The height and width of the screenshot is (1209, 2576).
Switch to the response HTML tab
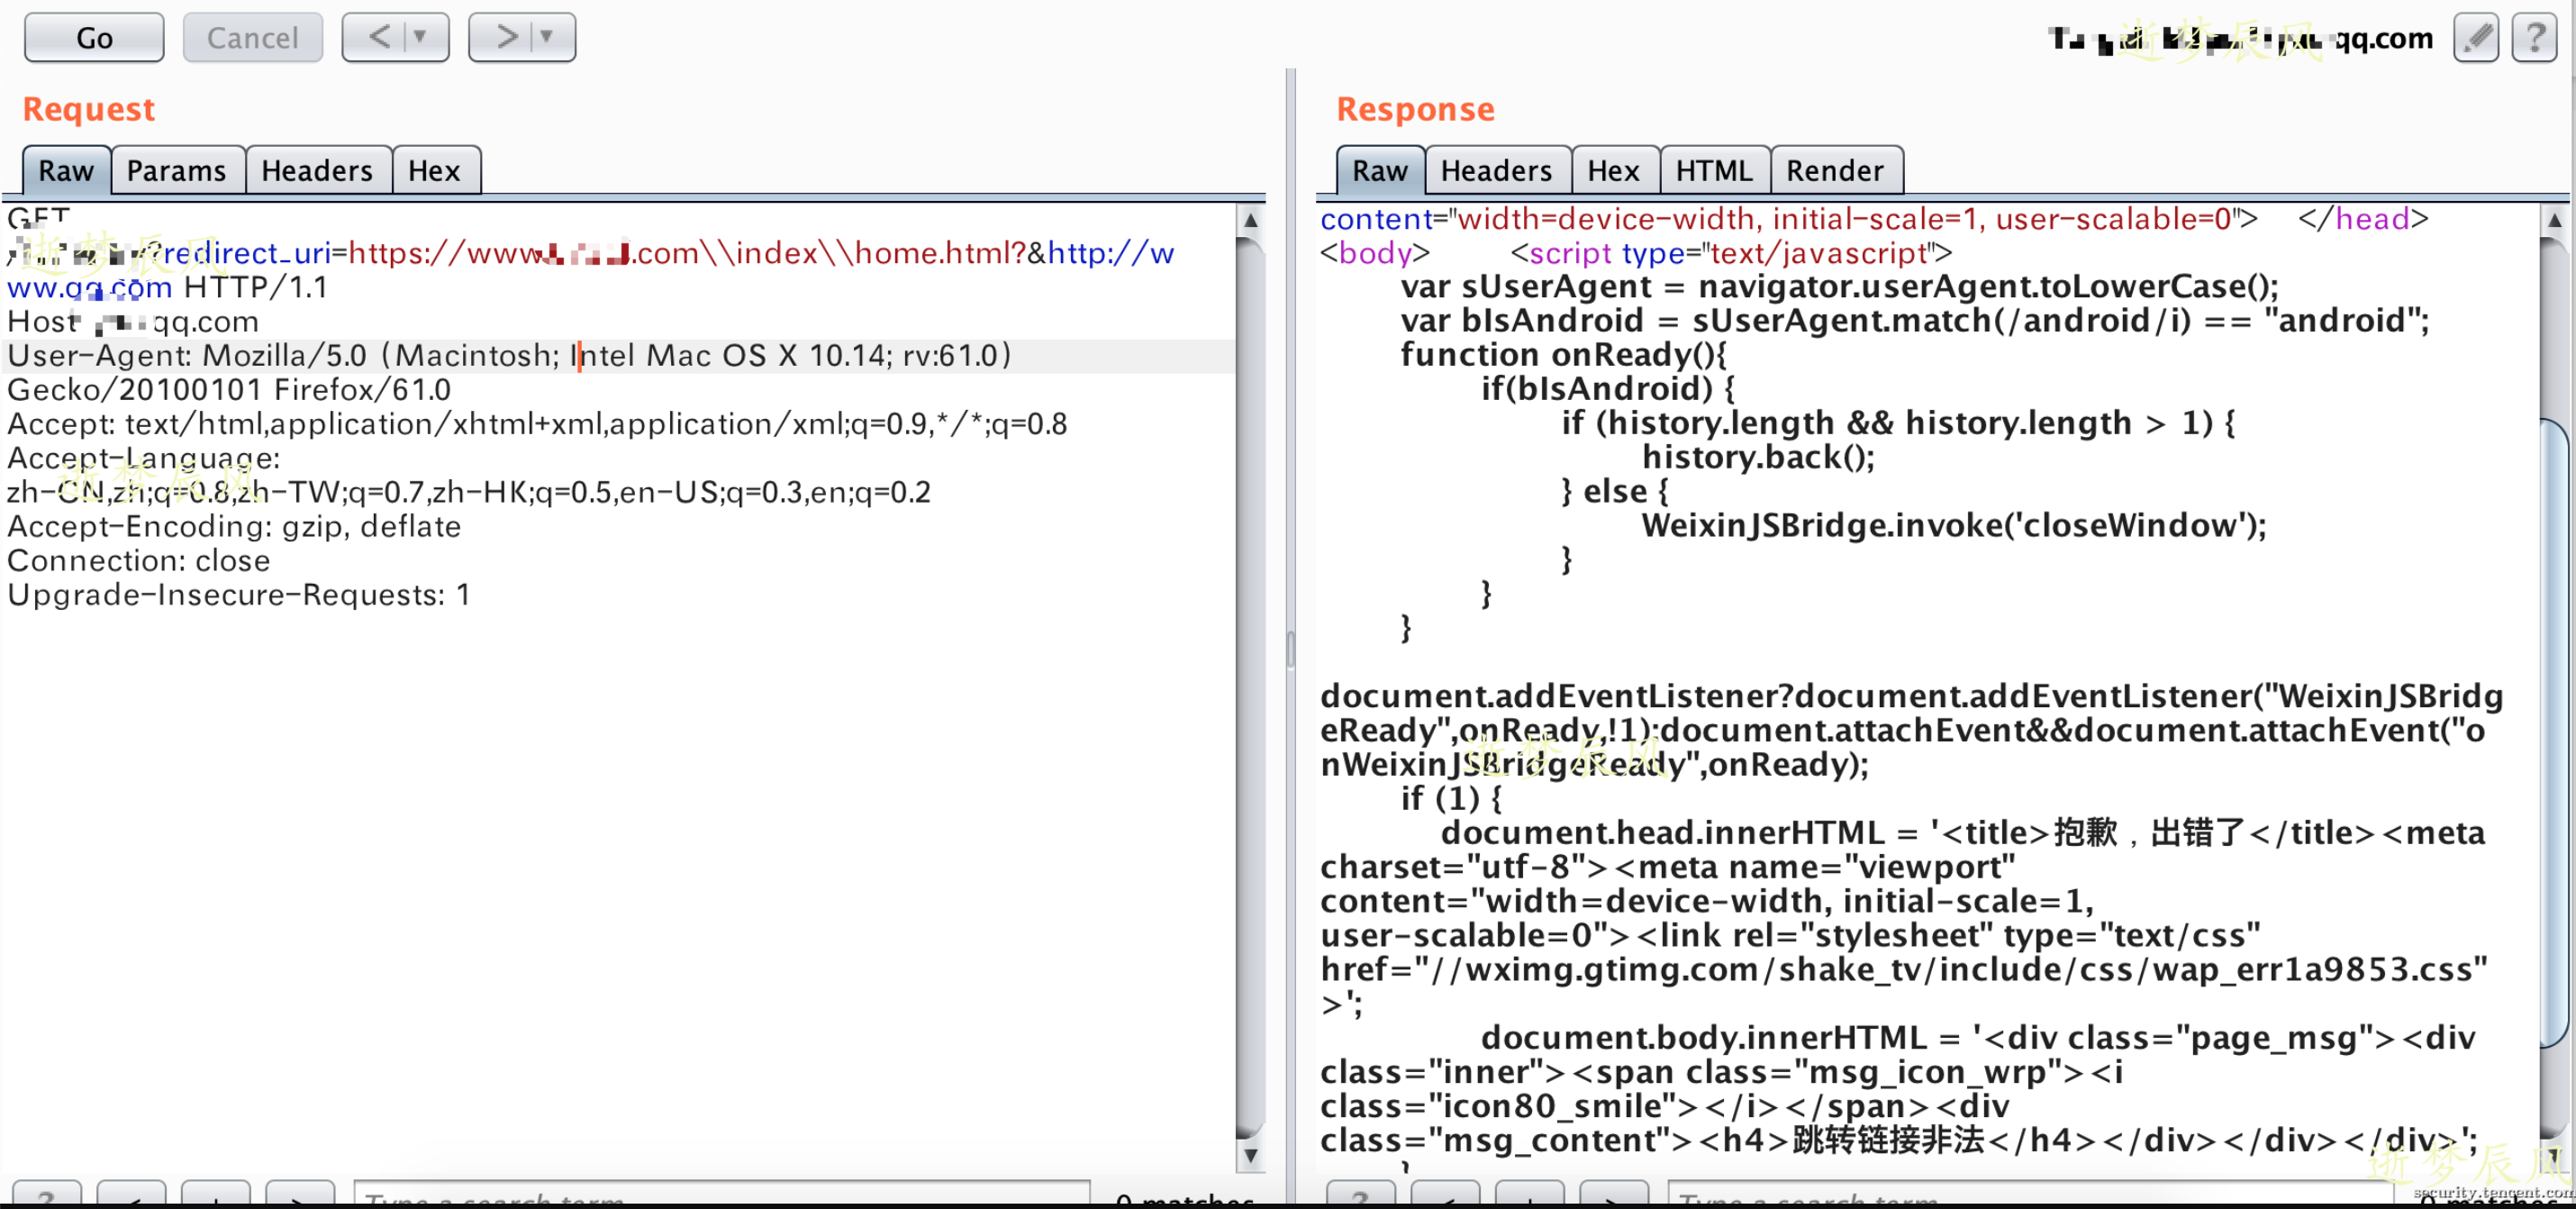click(1714, 171)
